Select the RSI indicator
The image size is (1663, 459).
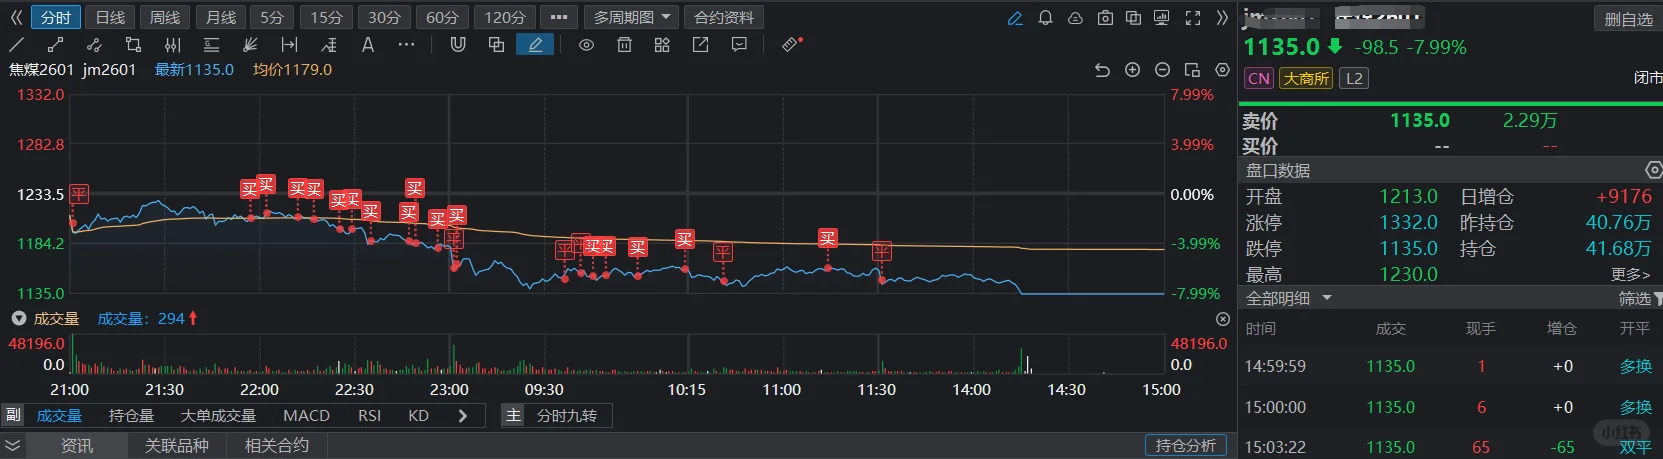369,416
